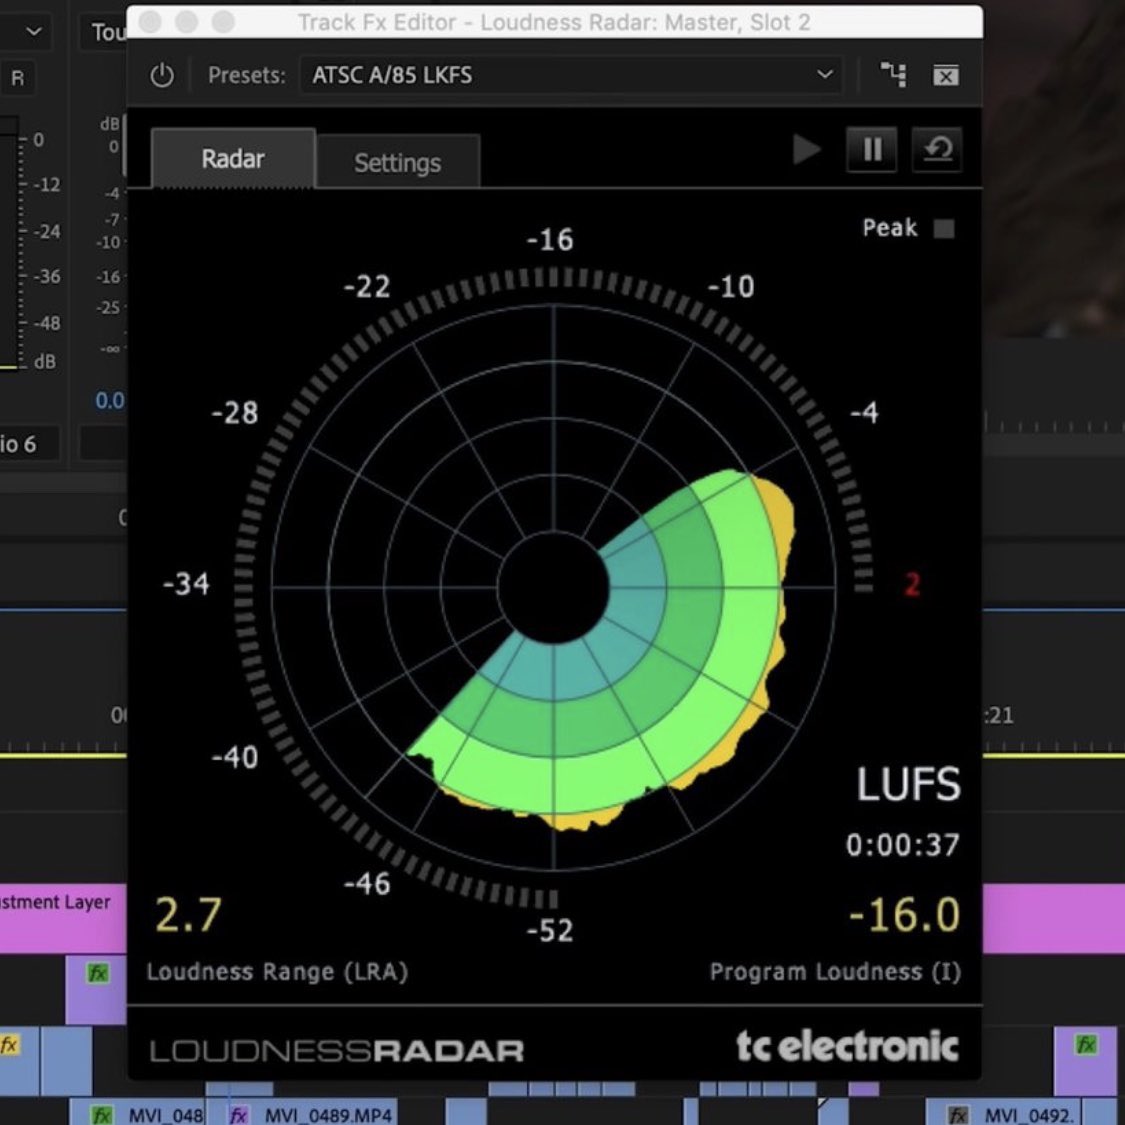The width and height of the screenshot is (1125, 1125).
Task: Click the blue 0.0 volume value in mixer
Action: [x=110, y=400]
